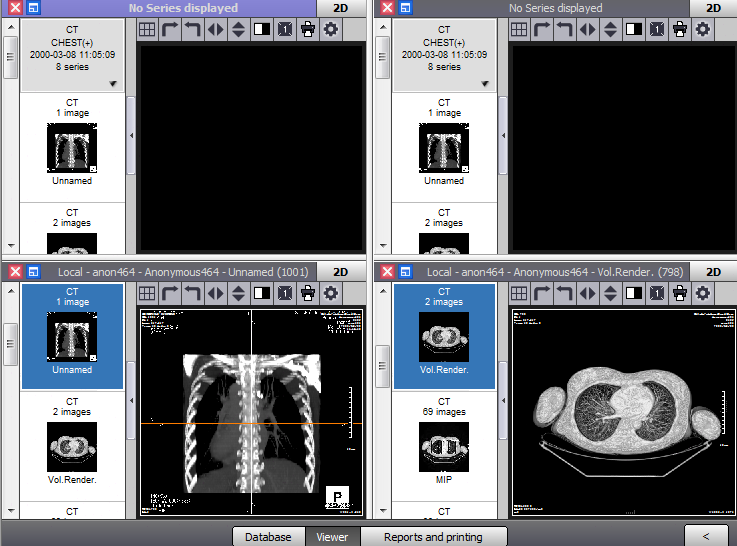The height and width of the screenshot is (546, 737).
Task: Close the top-left empty viewer panel
Action: pos(16,8)
